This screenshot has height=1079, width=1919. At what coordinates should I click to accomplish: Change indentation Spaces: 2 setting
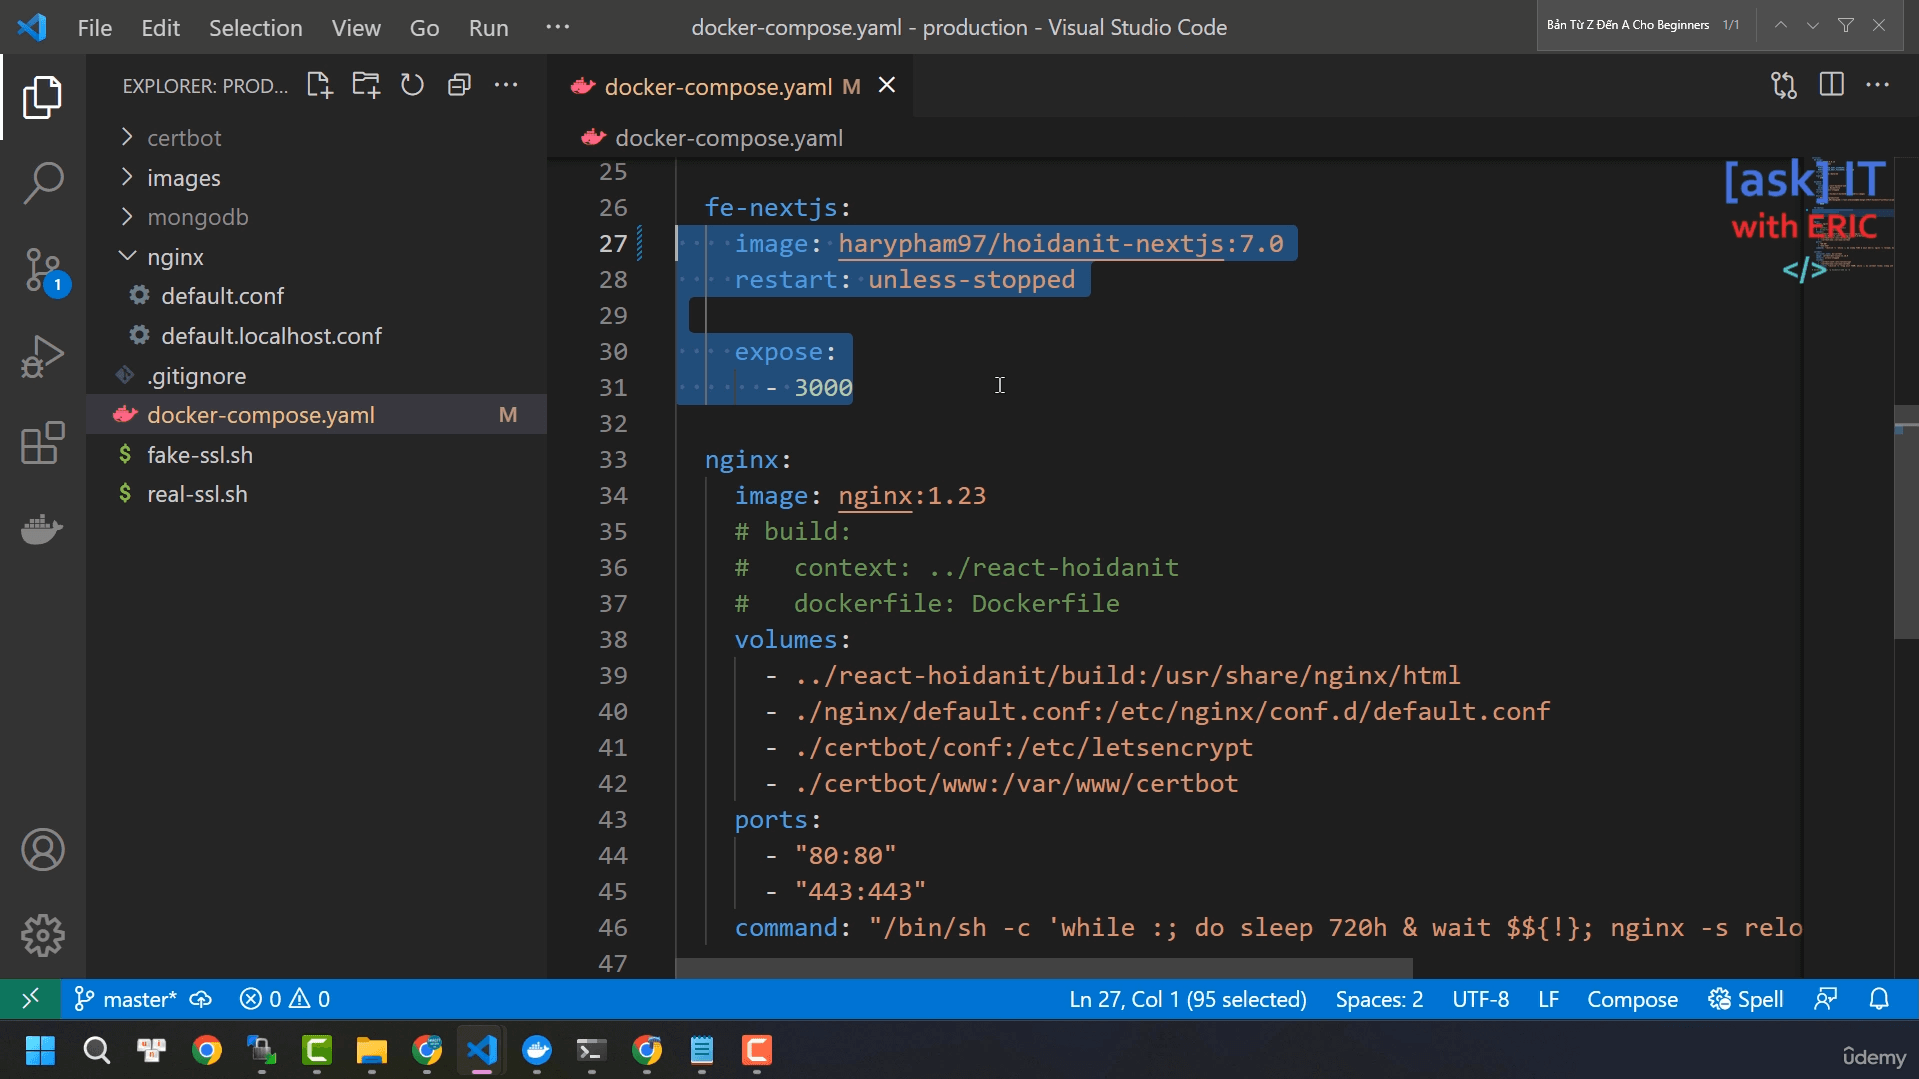(1379, 999)
